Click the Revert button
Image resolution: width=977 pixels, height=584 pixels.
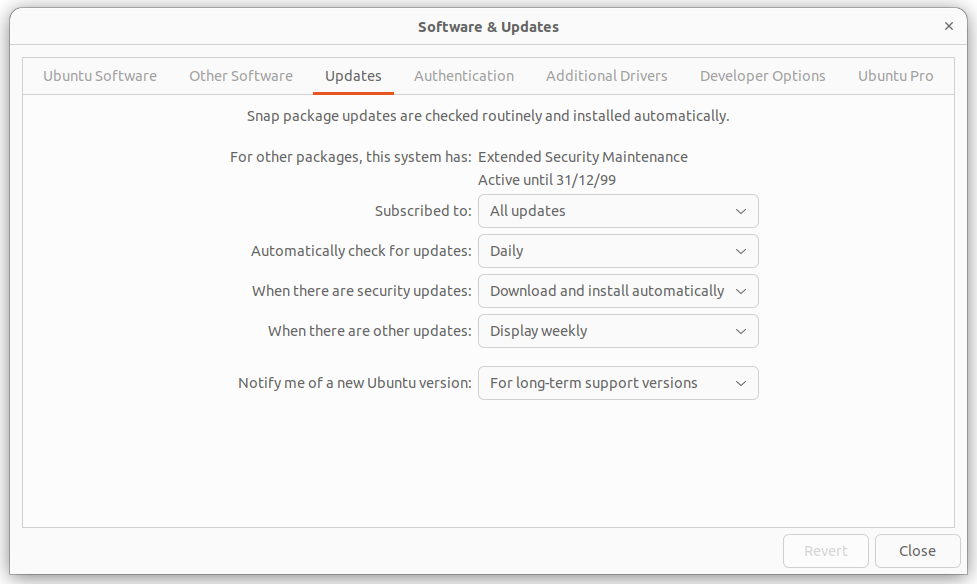[826, 551]
